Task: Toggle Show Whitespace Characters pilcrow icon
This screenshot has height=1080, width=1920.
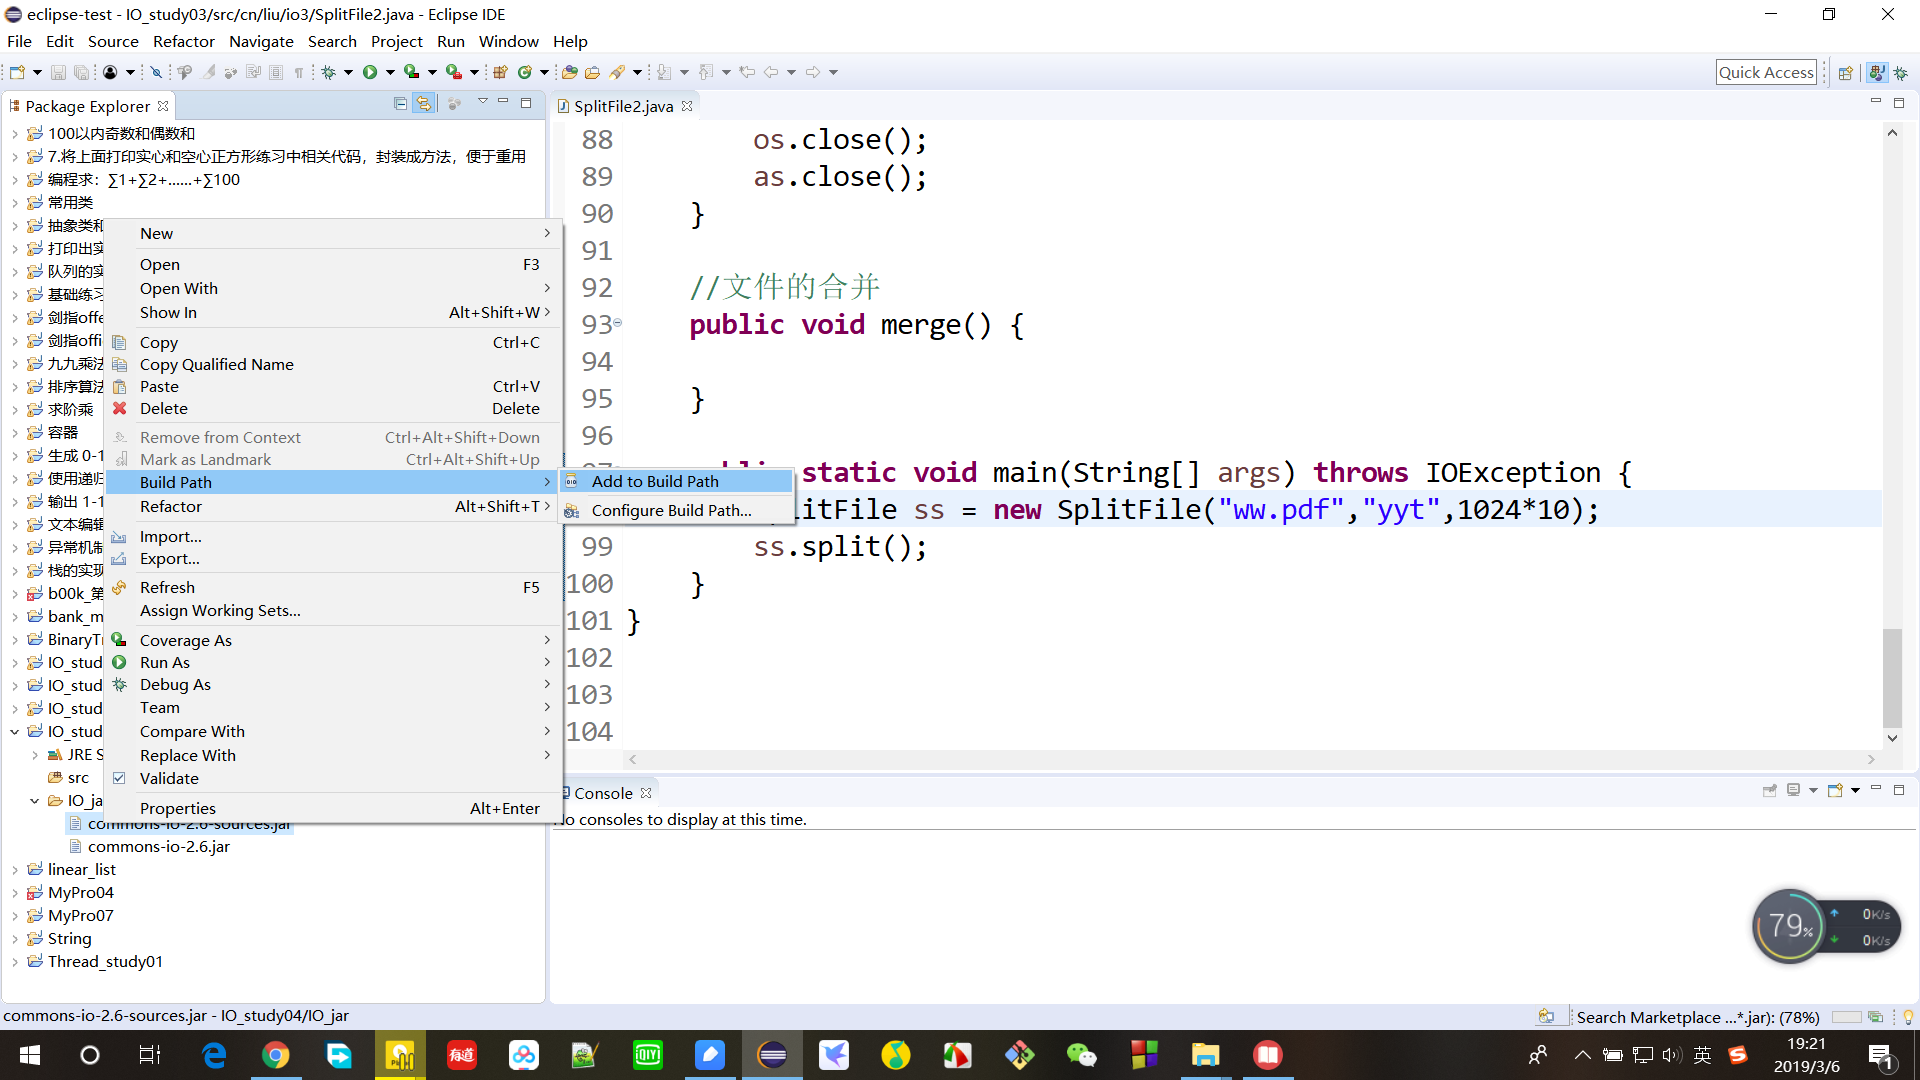Action: (x=298, y=72)
